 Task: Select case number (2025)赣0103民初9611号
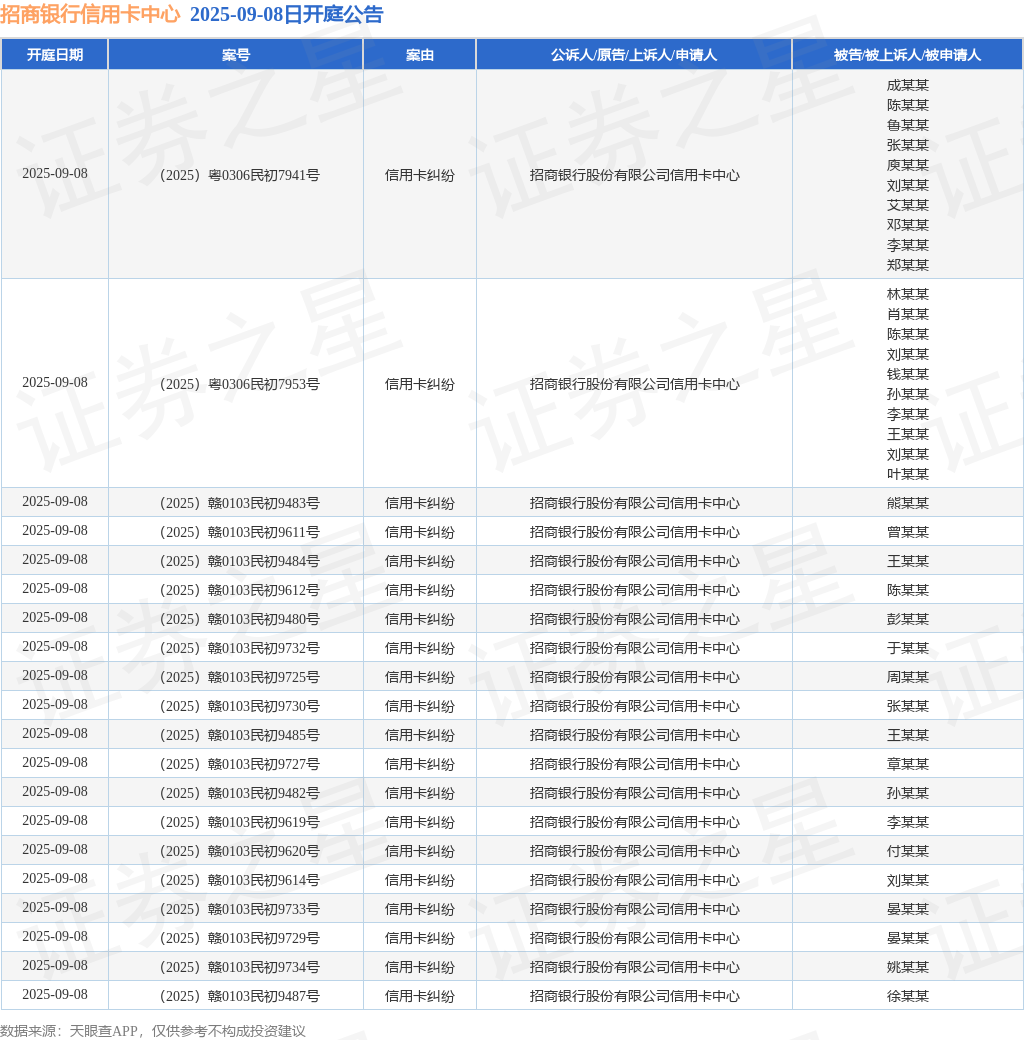tap(239, 532)
